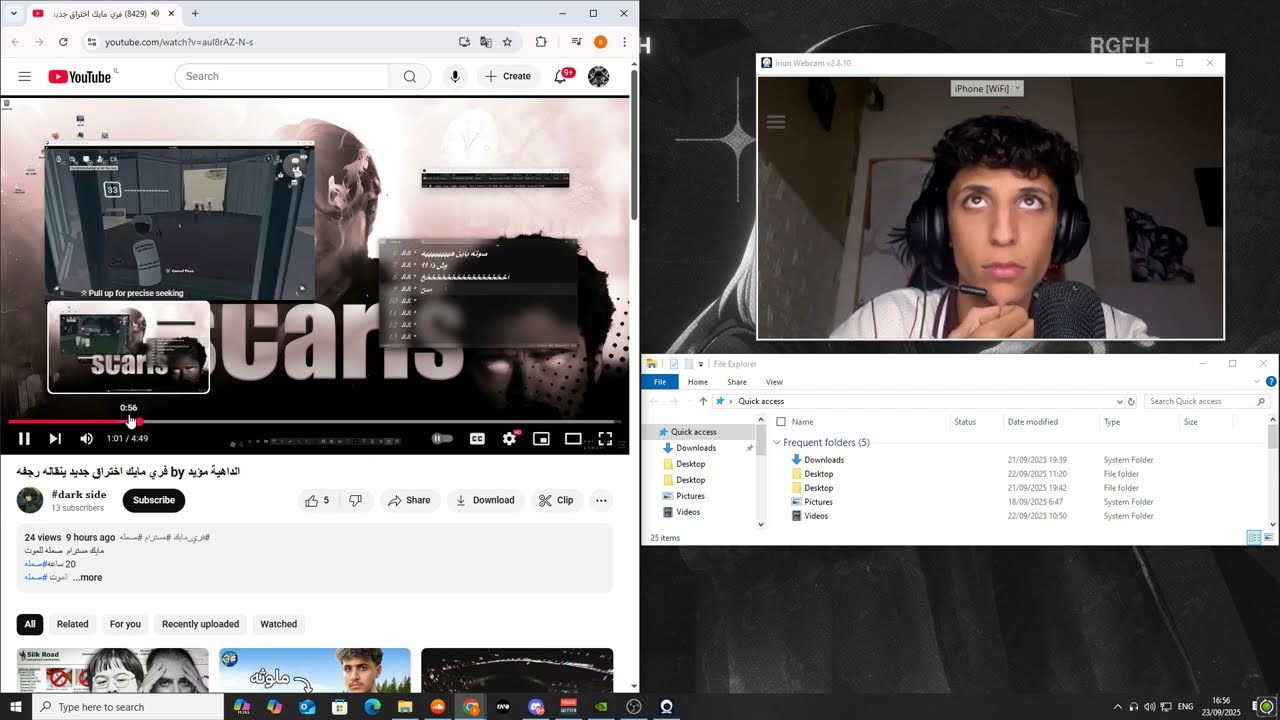Open the File tab in File Explorer
Image resolution: width=1280 pixels, height=720 pixels.
point(660,382)
